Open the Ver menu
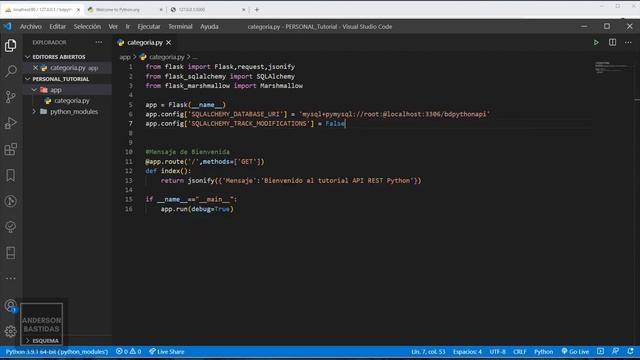640x360 pixels. [113, 27]
